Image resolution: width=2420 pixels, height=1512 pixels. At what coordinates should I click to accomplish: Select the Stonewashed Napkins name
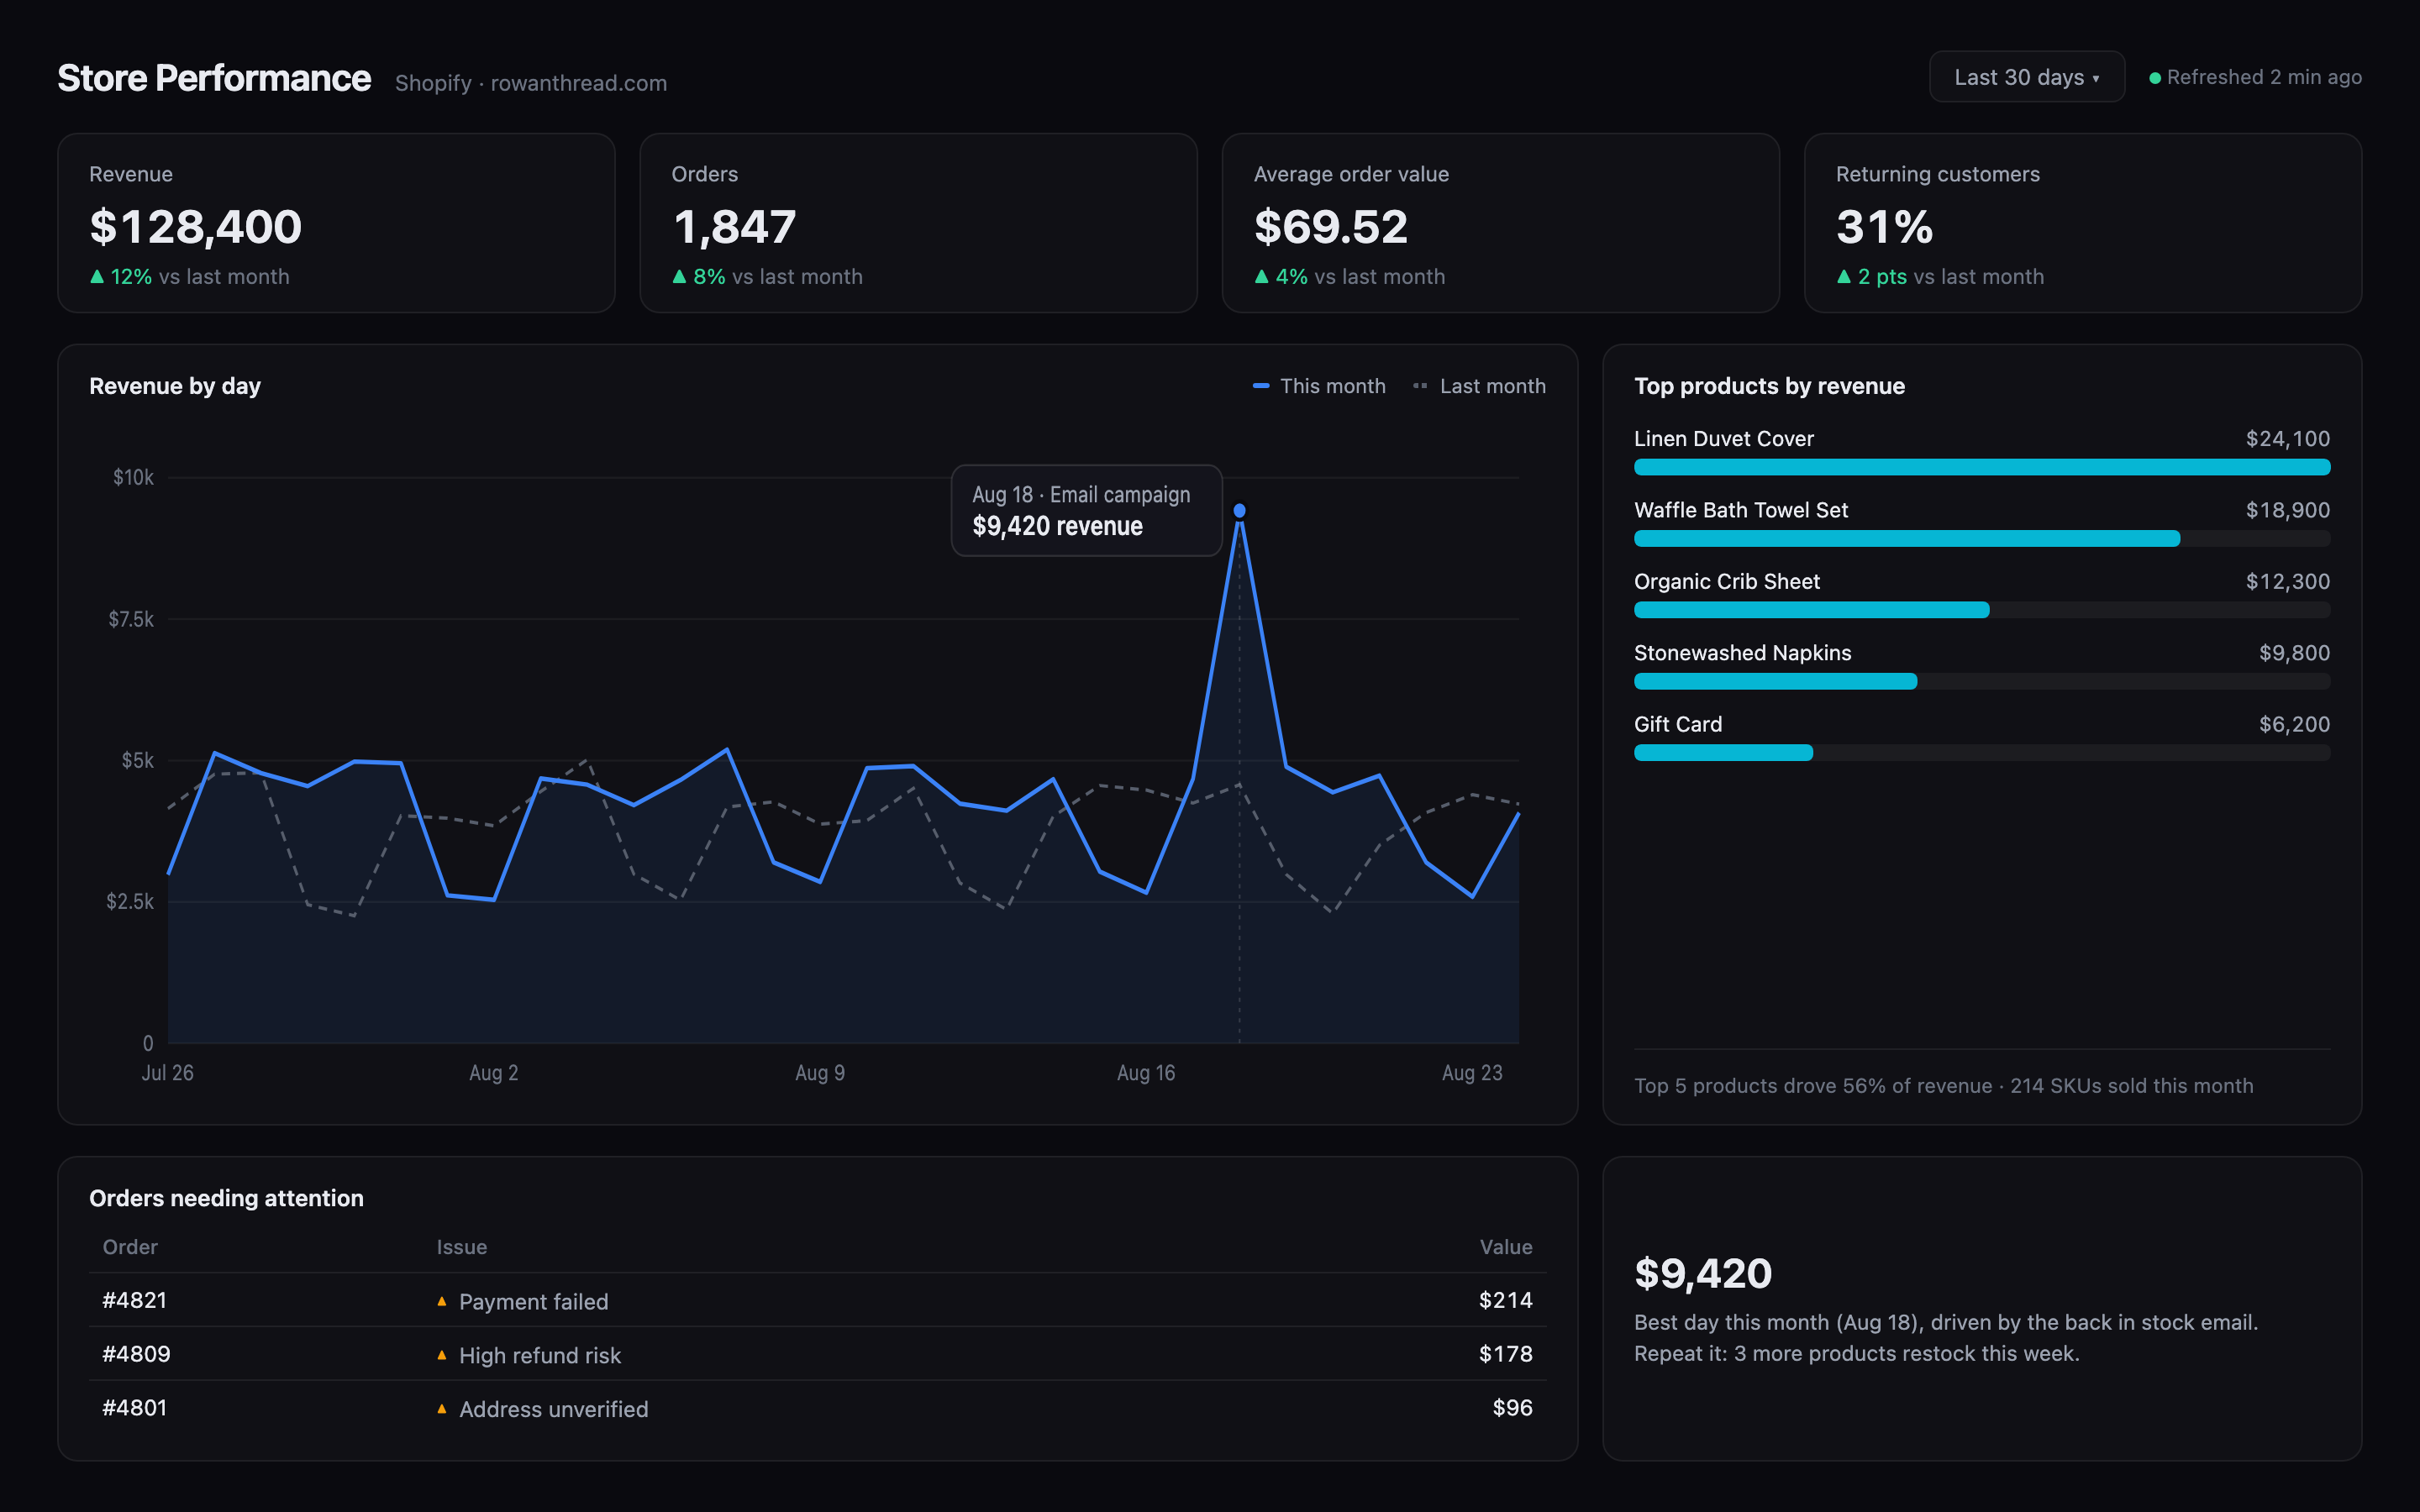click(1743, 653)
